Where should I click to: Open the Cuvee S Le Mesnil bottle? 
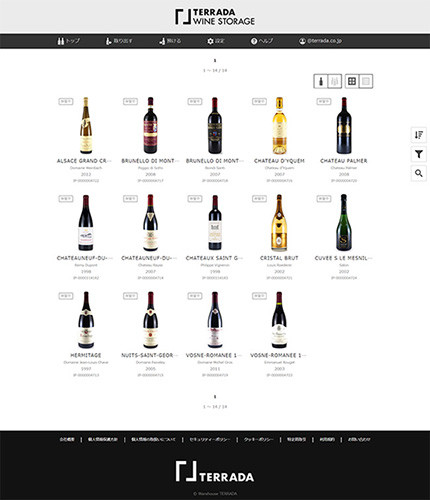344,223
